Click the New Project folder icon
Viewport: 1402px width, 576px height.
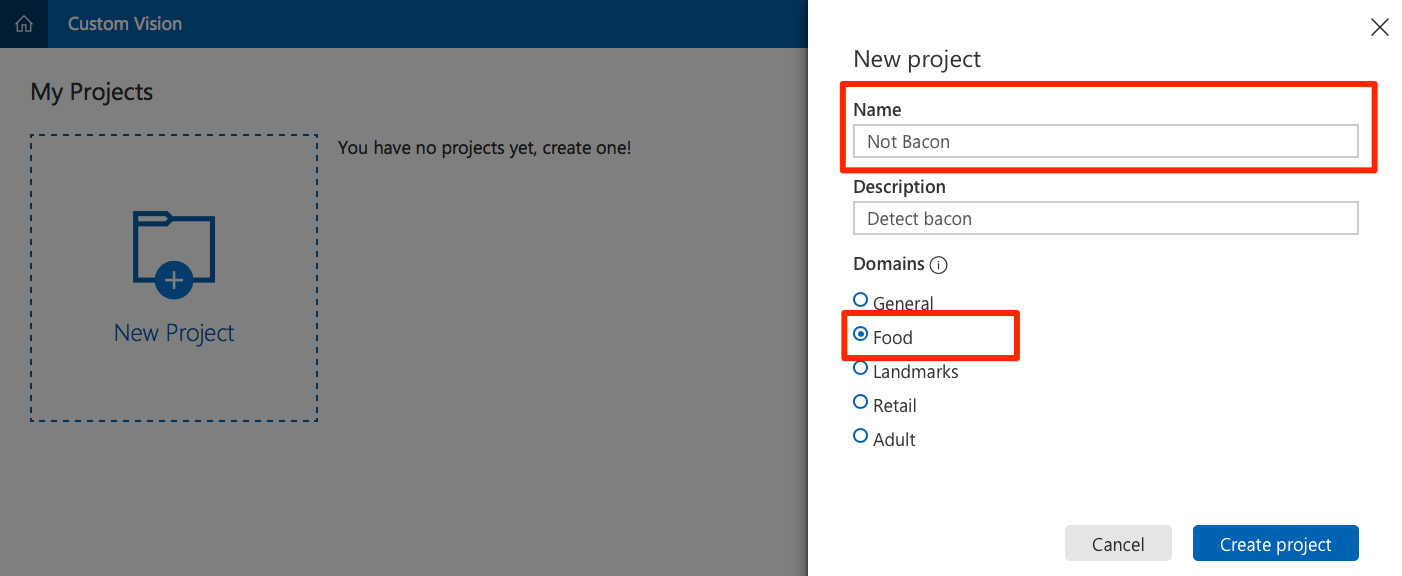pos(174,255)
